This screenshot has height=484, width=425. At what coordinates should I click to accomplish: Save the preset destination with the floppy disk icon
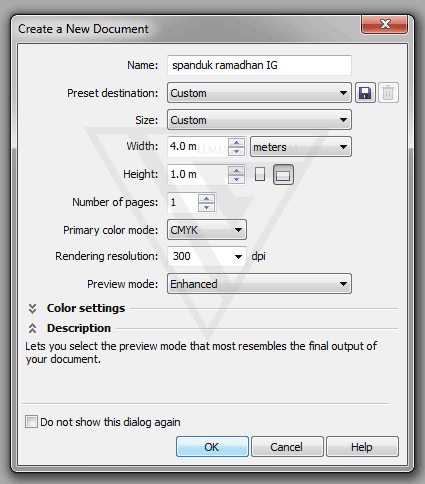pos(365,93)
